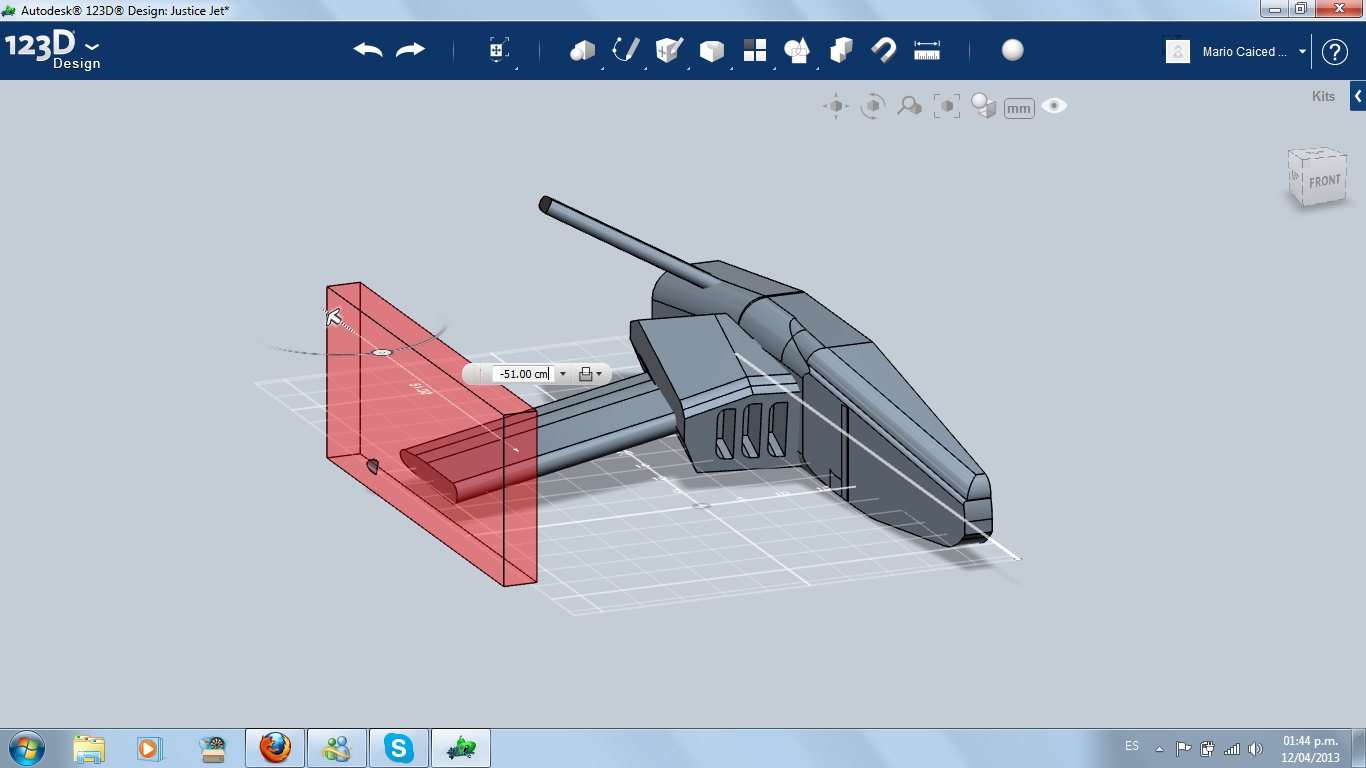Click the oval rotation handle on the arc
Viewport: 1366px width, 768px height.
click(x=381, y=352)
